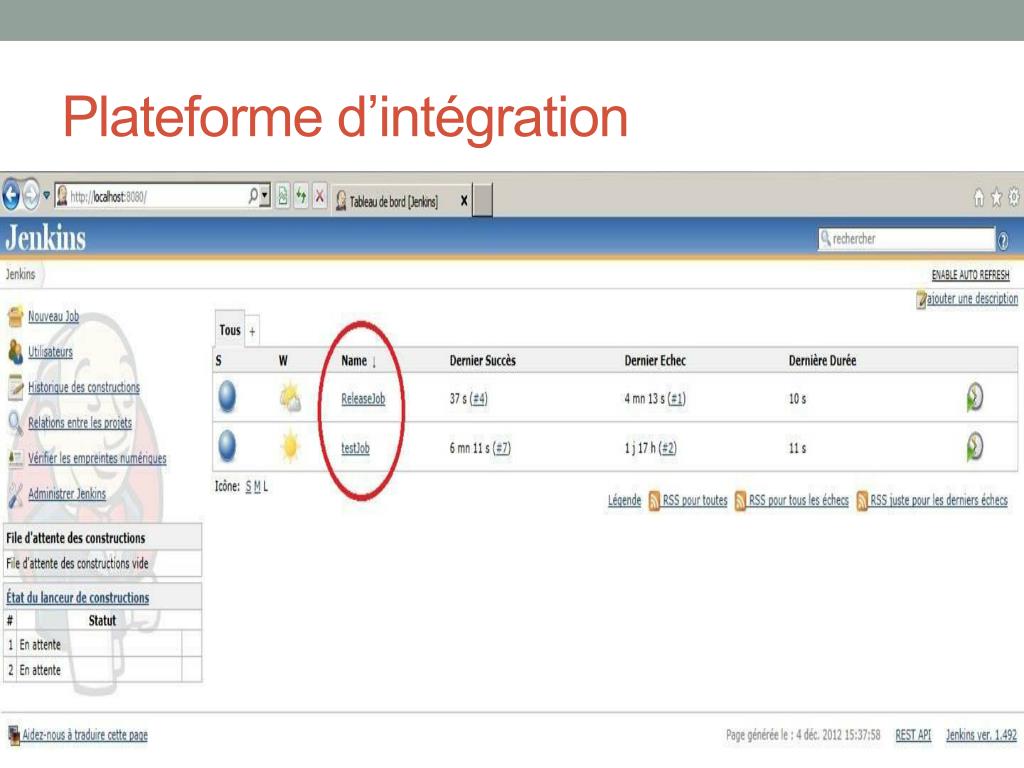Click the ReleaseJob blue status ball
Viewport: 1024px width, 768px height.
click(227, 396)
